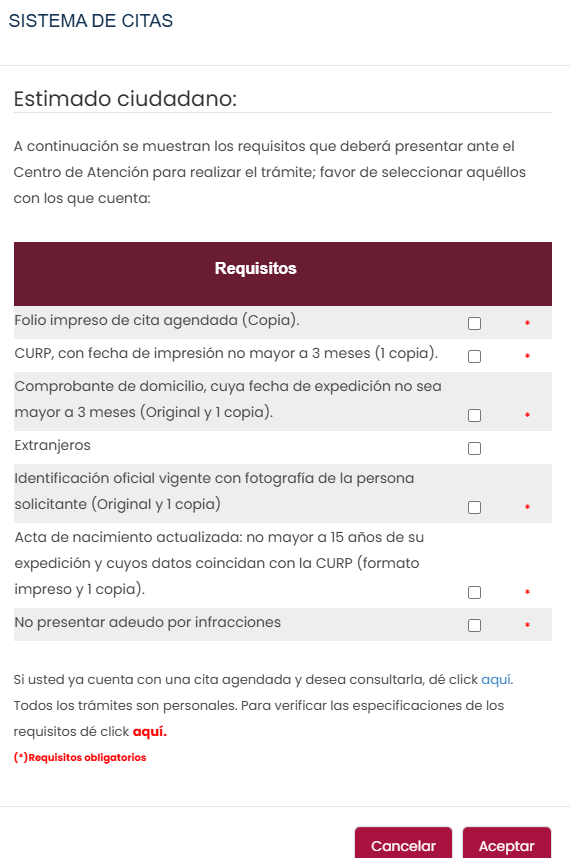Select the Comprobante de domicilio checkbox
The width and height of the screenshot is (570, 858).
(474, 415)
